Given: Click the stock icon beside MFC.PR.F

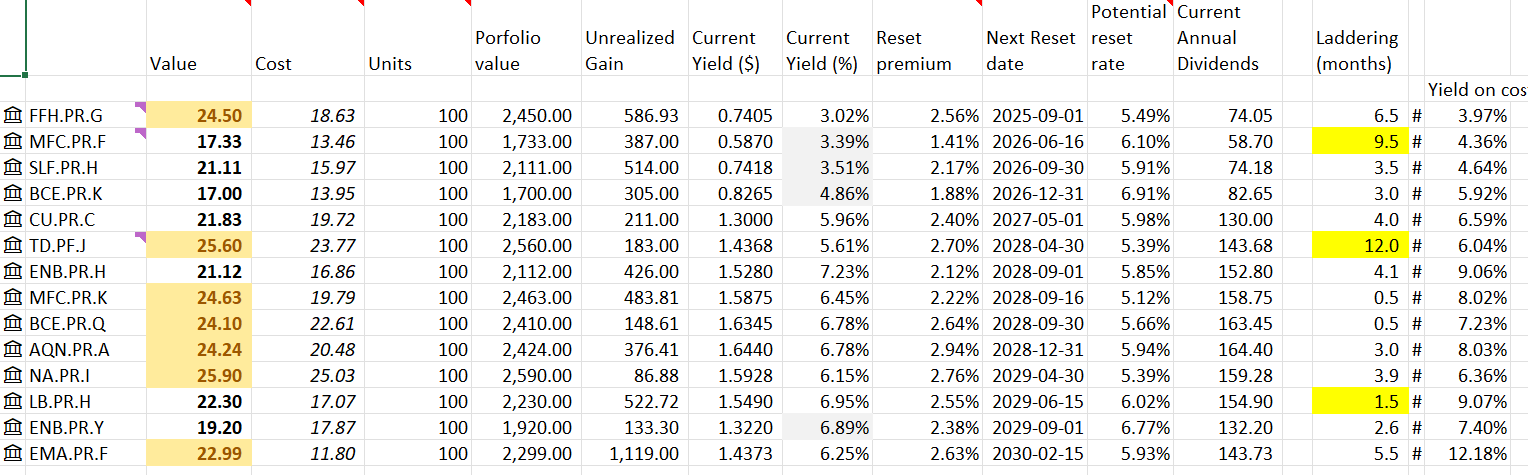Looking at the screenshot, I should (x=13, y=142).
